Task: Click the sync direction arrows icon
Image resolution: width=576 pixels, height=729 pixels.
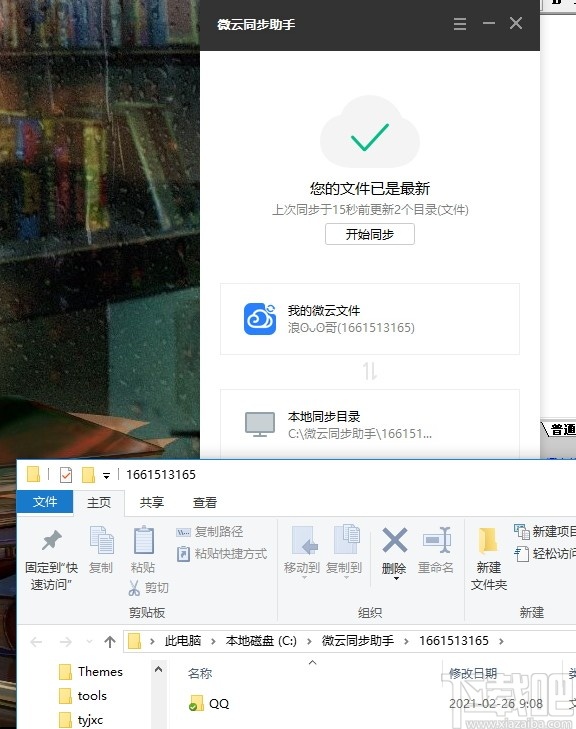Action: 370,371
